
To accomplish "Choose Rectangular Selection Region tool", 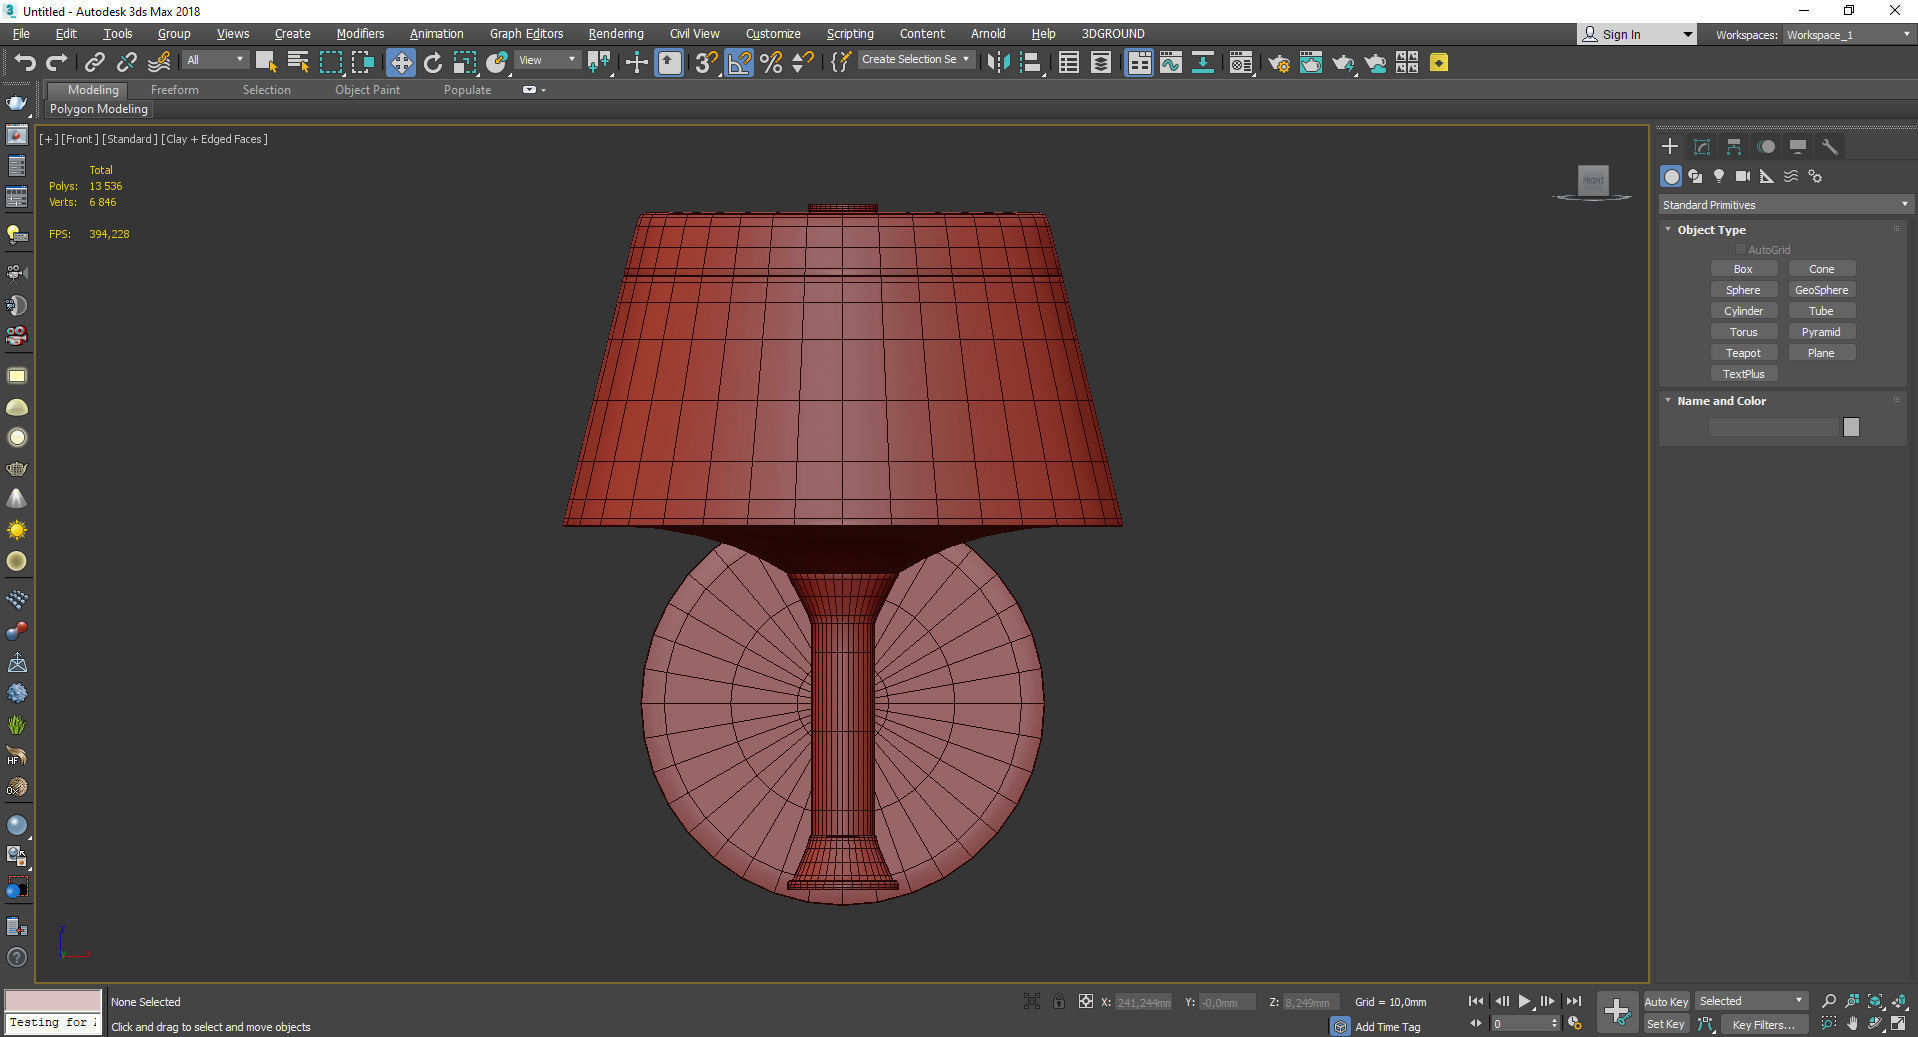I will [331, 62].
